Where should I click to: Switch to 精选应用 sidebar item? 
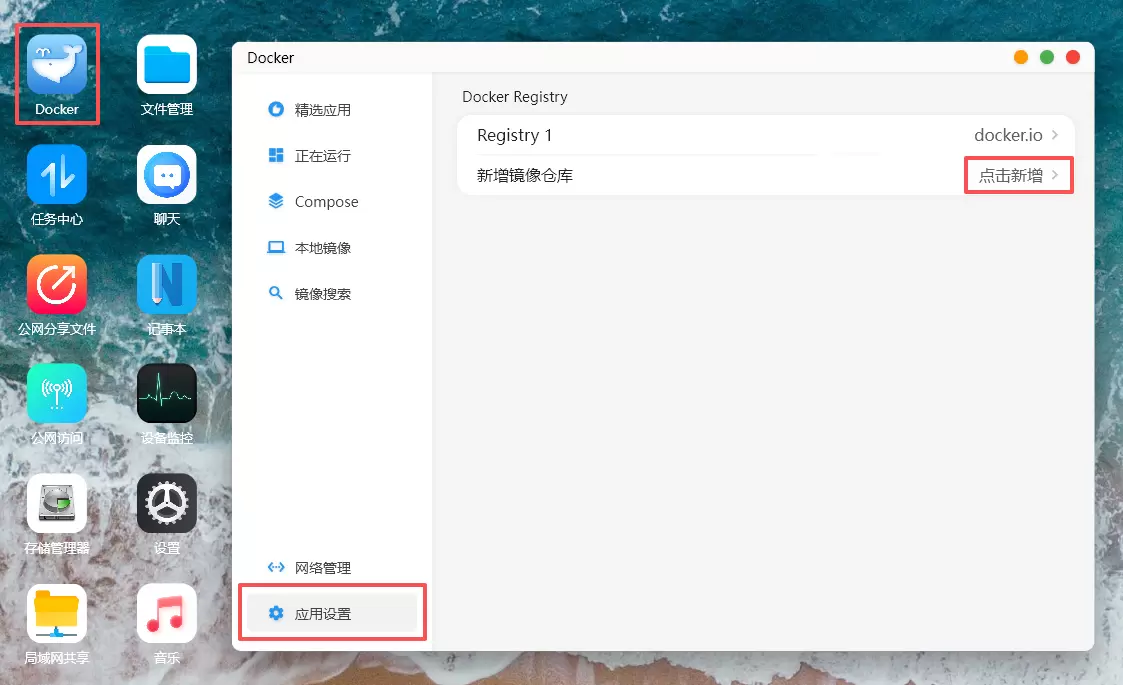click(x=322, y=110)
